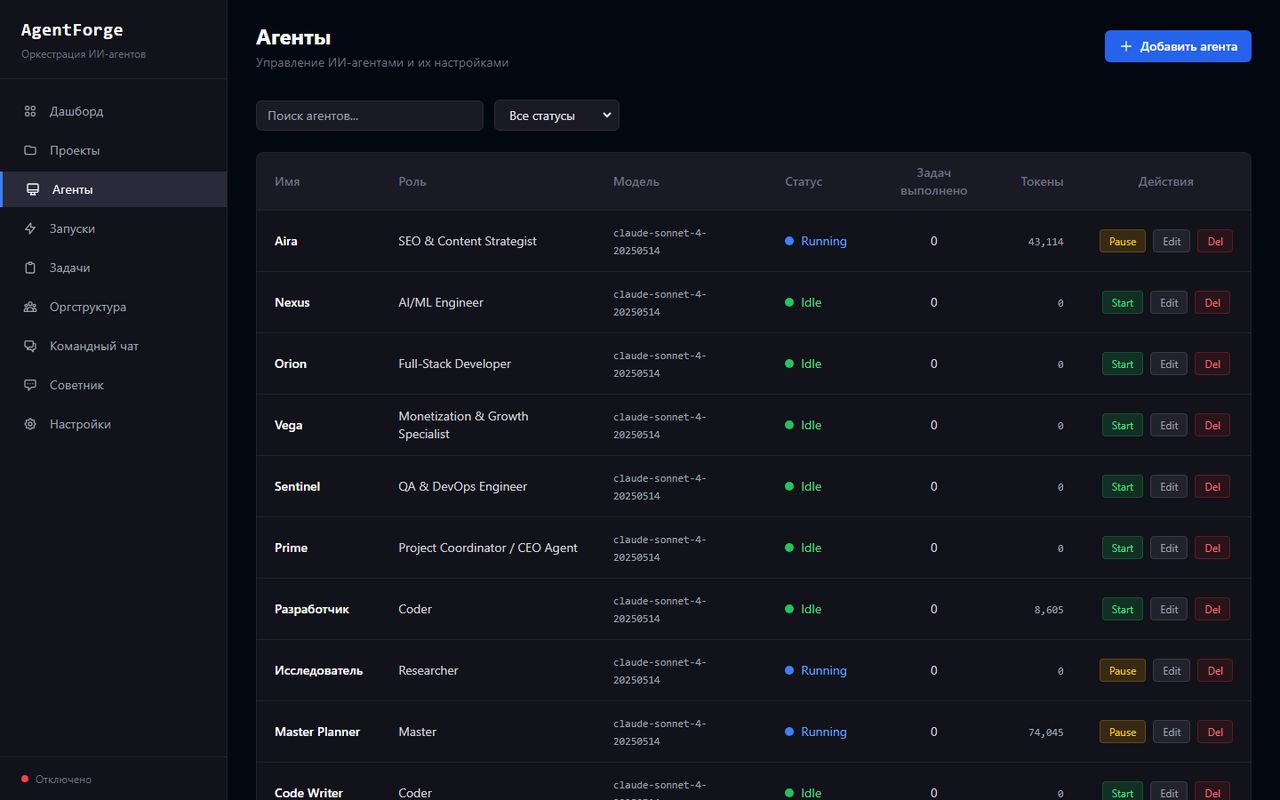Edit the Sentinel agent
Image resolution: width=1280 pixels, height=800 pixels.
pyautogui.click(x=1169, y=486)
